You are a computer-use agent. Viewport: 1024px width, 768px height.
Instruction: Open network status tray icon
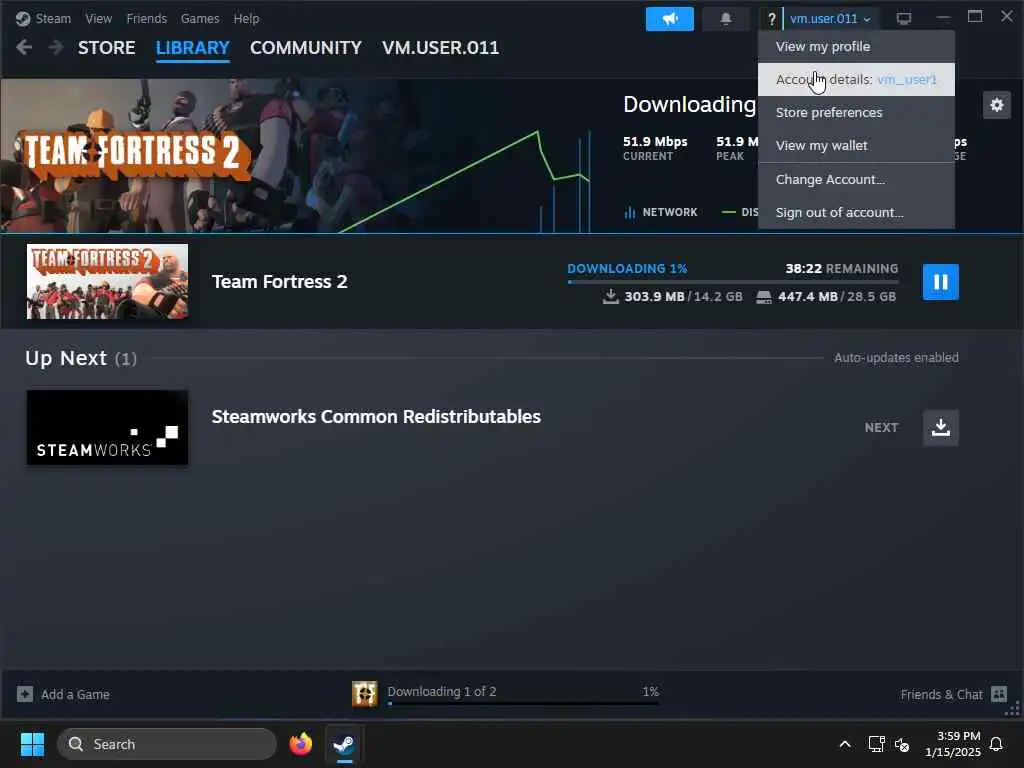[876, 744]
